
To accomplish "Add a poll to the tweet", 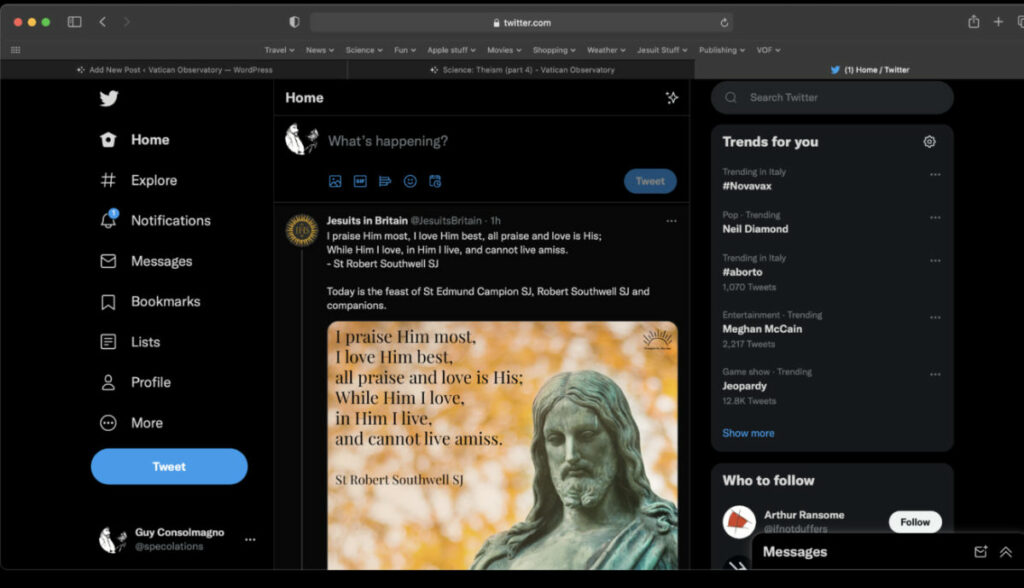I will click(x=385, y=182).
